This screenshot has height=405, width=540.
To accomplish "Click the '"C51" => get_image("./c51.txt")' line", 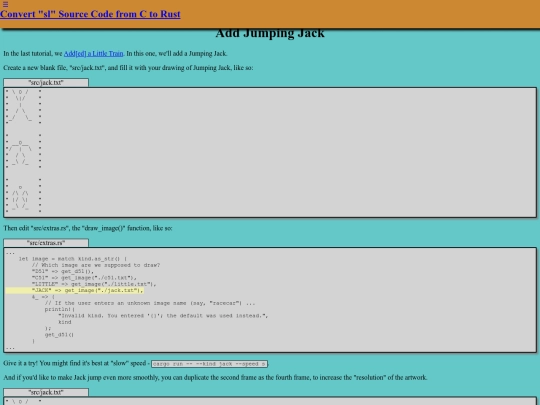I will pyautogui.click(x=84, y=278).
